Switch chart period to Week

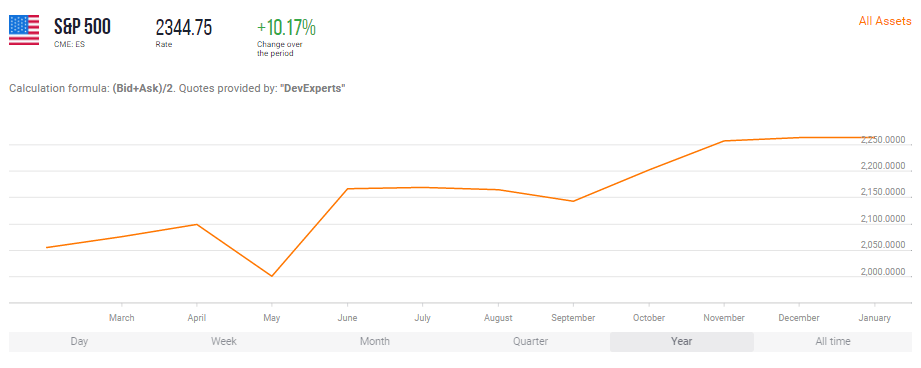click(x=224, y=342)
